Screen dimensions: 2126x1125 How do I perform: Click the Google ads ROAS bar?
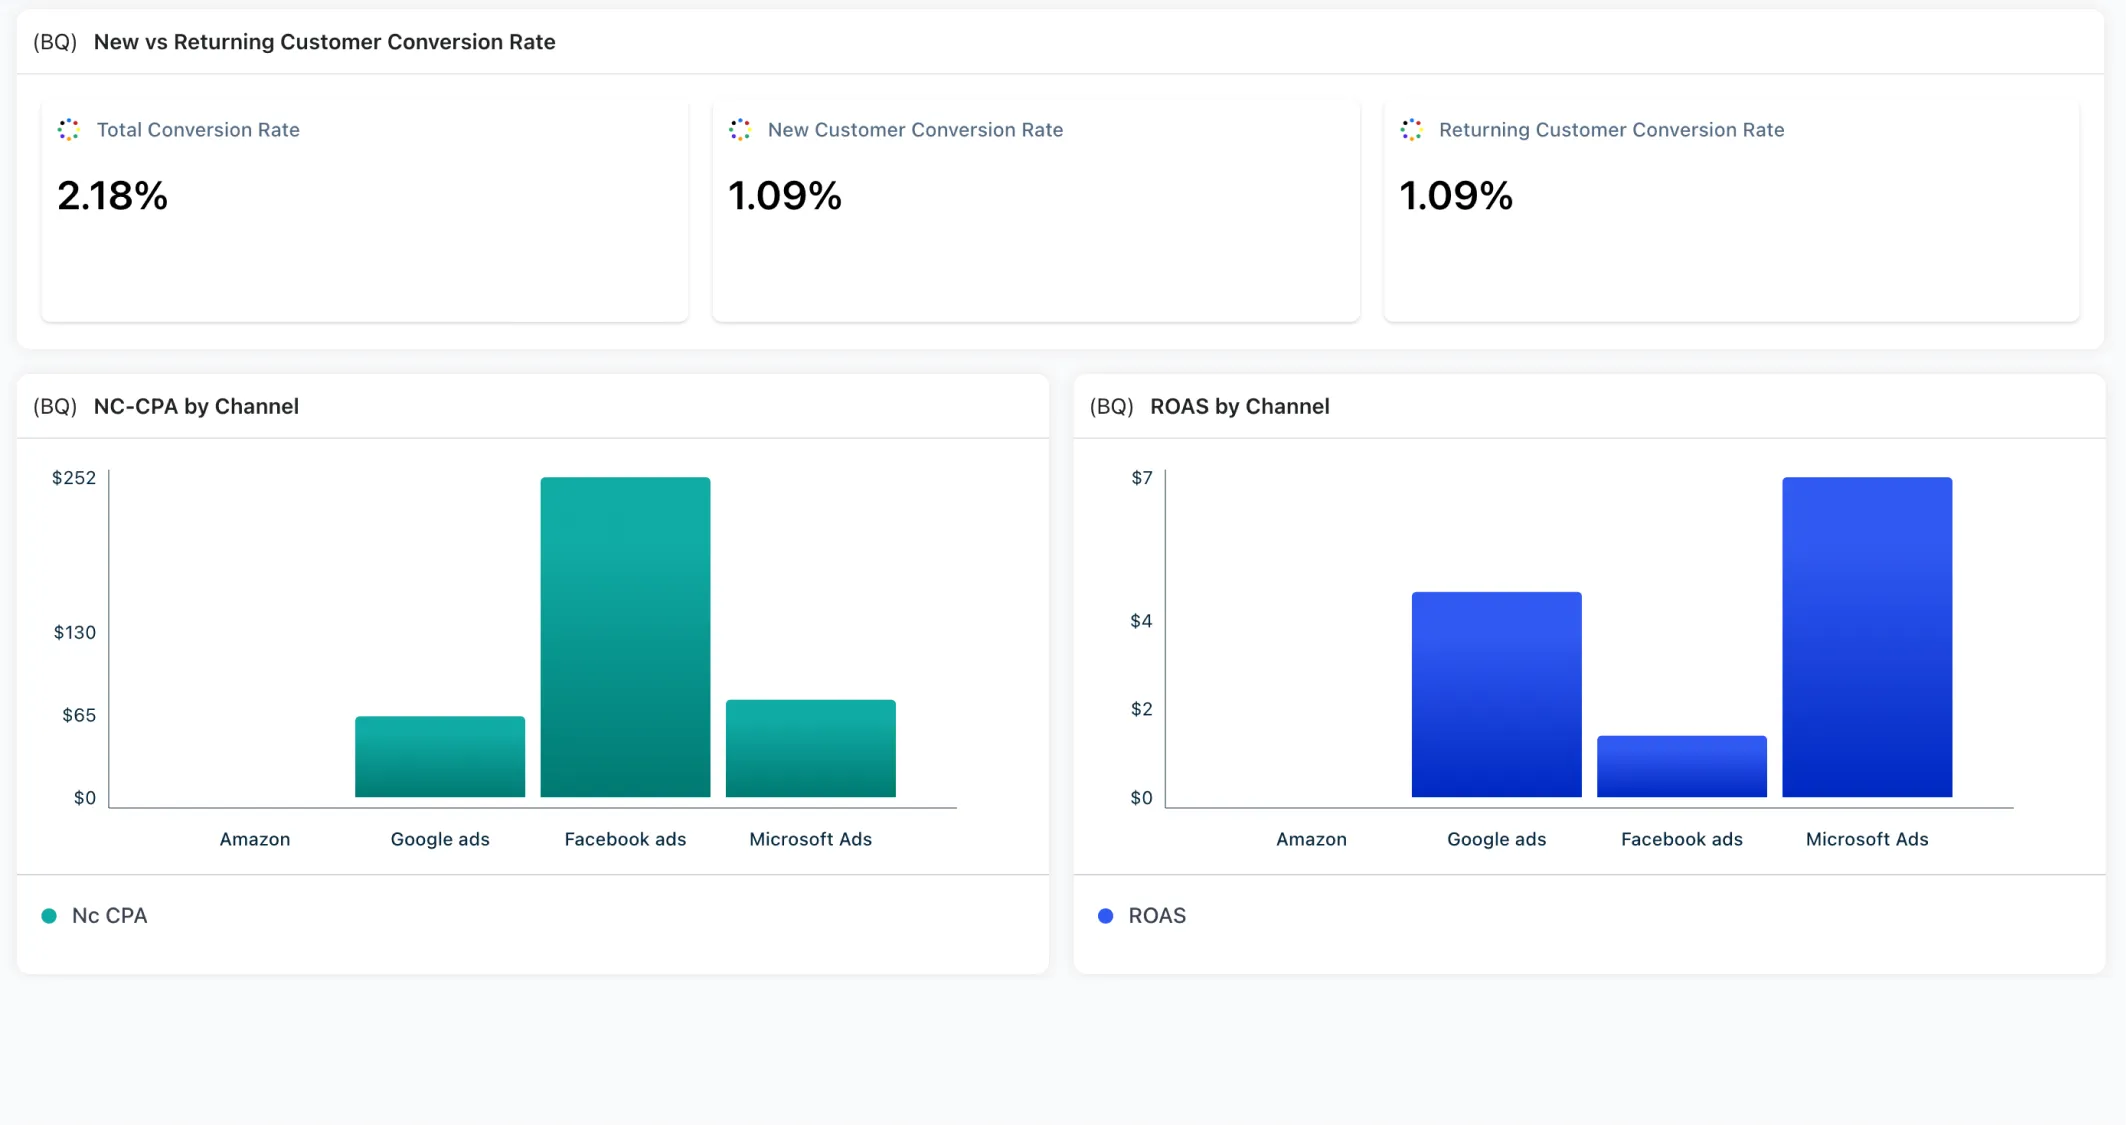point(1496,694)
